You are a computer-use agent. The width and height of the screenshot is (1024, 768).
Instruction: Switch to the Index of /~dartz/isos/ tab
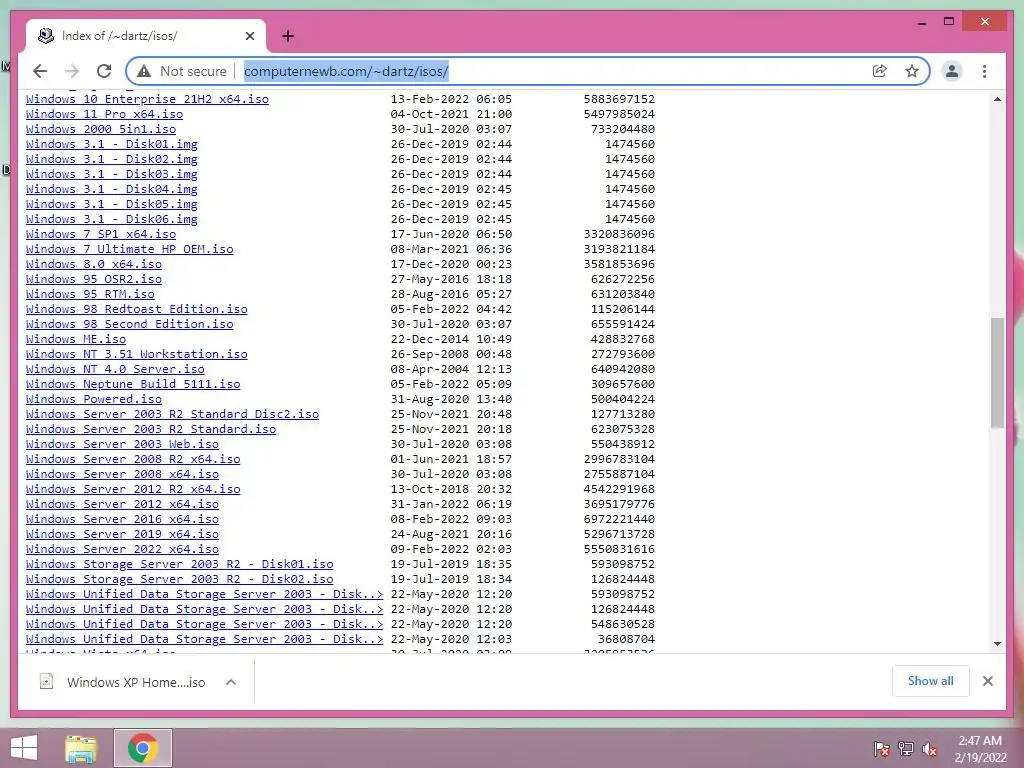[146, 36]
